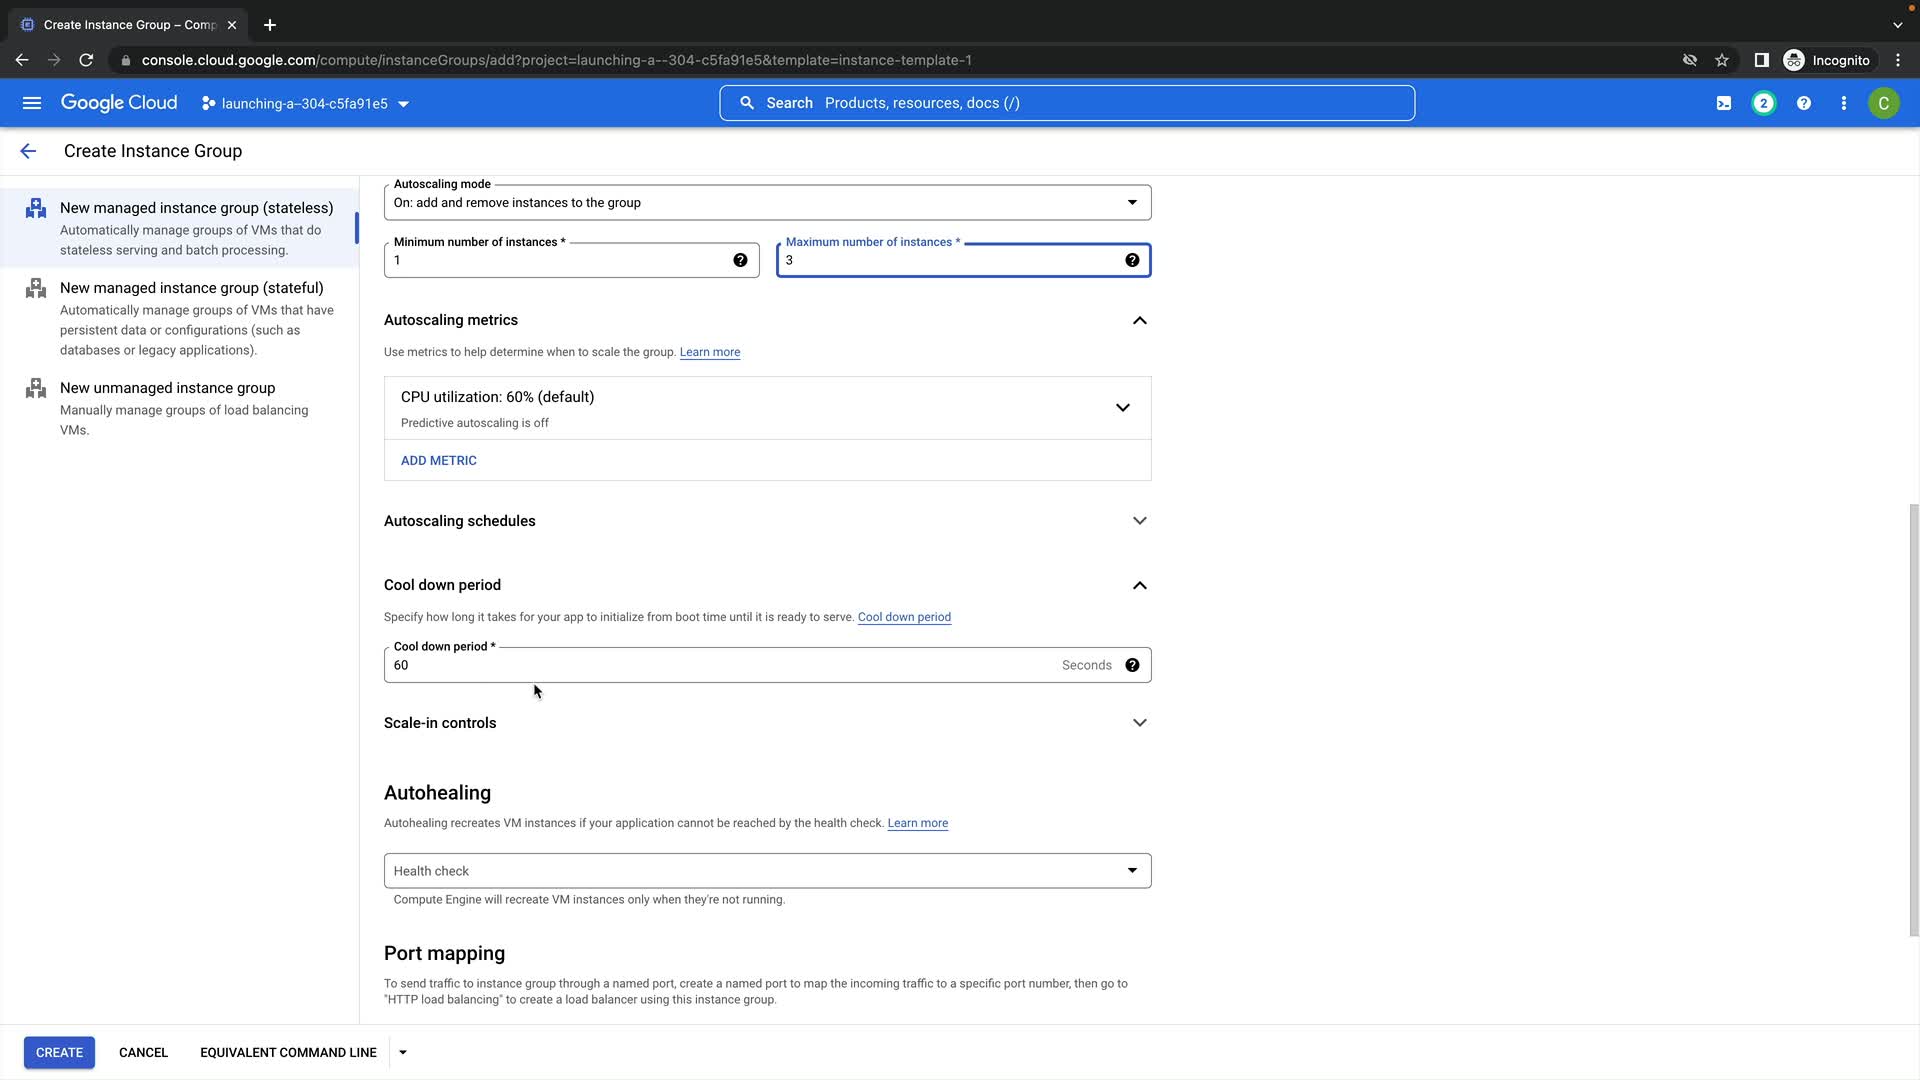
Task: Click help icon in Minimum instances field
Action: (740, 260)
